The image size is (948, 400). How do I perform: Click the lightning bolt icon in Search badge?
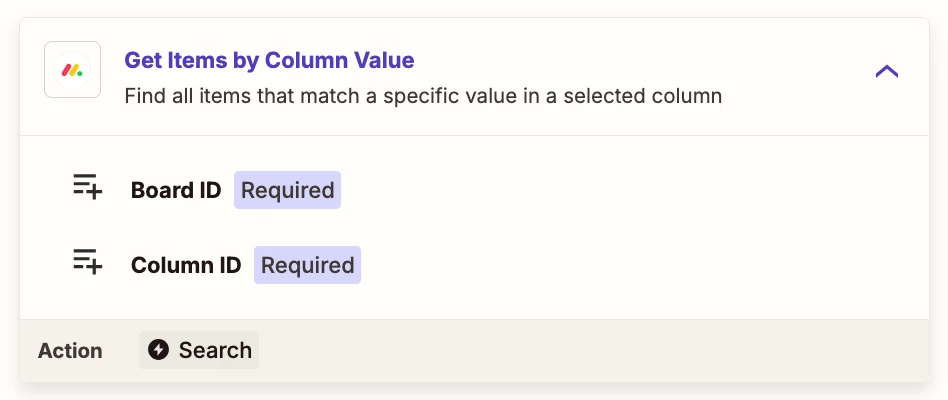click(x=158, y=350)
